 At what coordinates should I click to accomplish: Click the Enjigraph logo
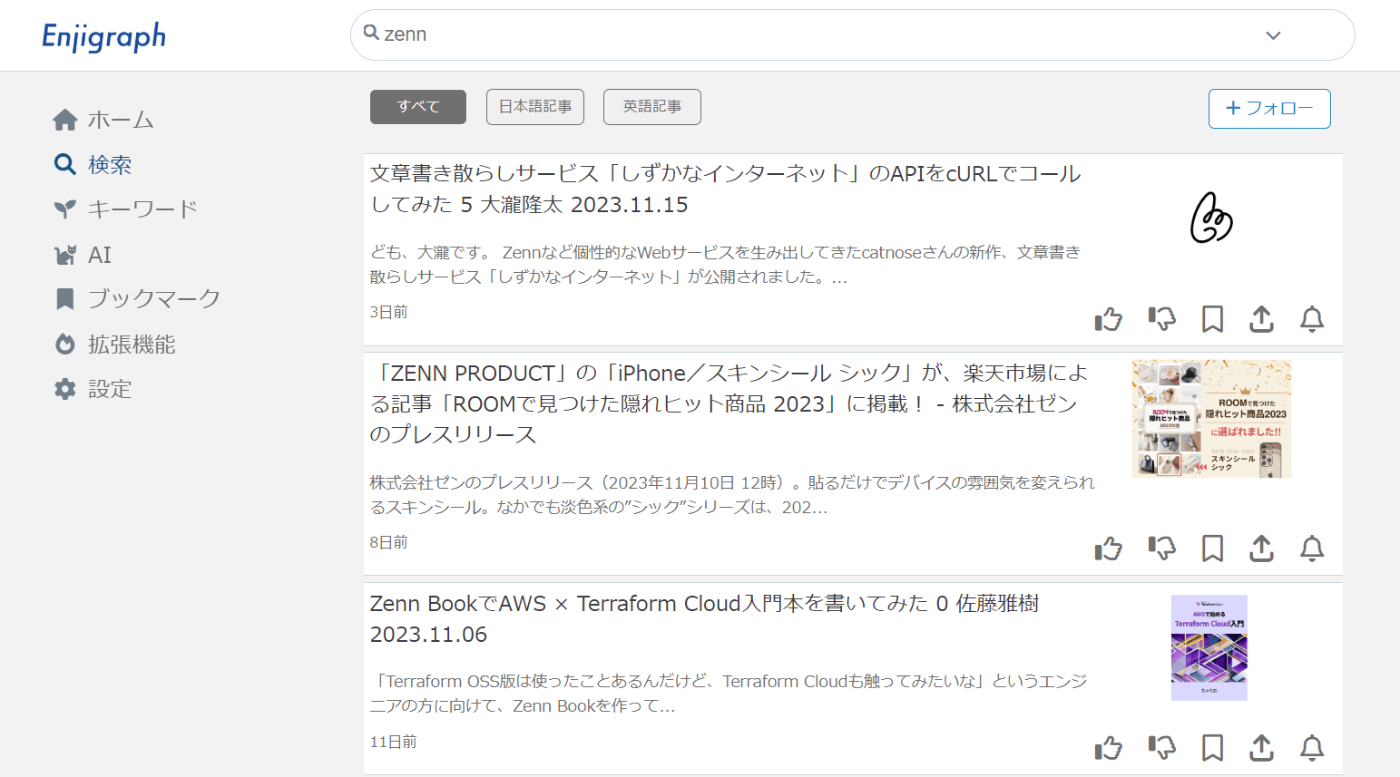tap(104, 36)
